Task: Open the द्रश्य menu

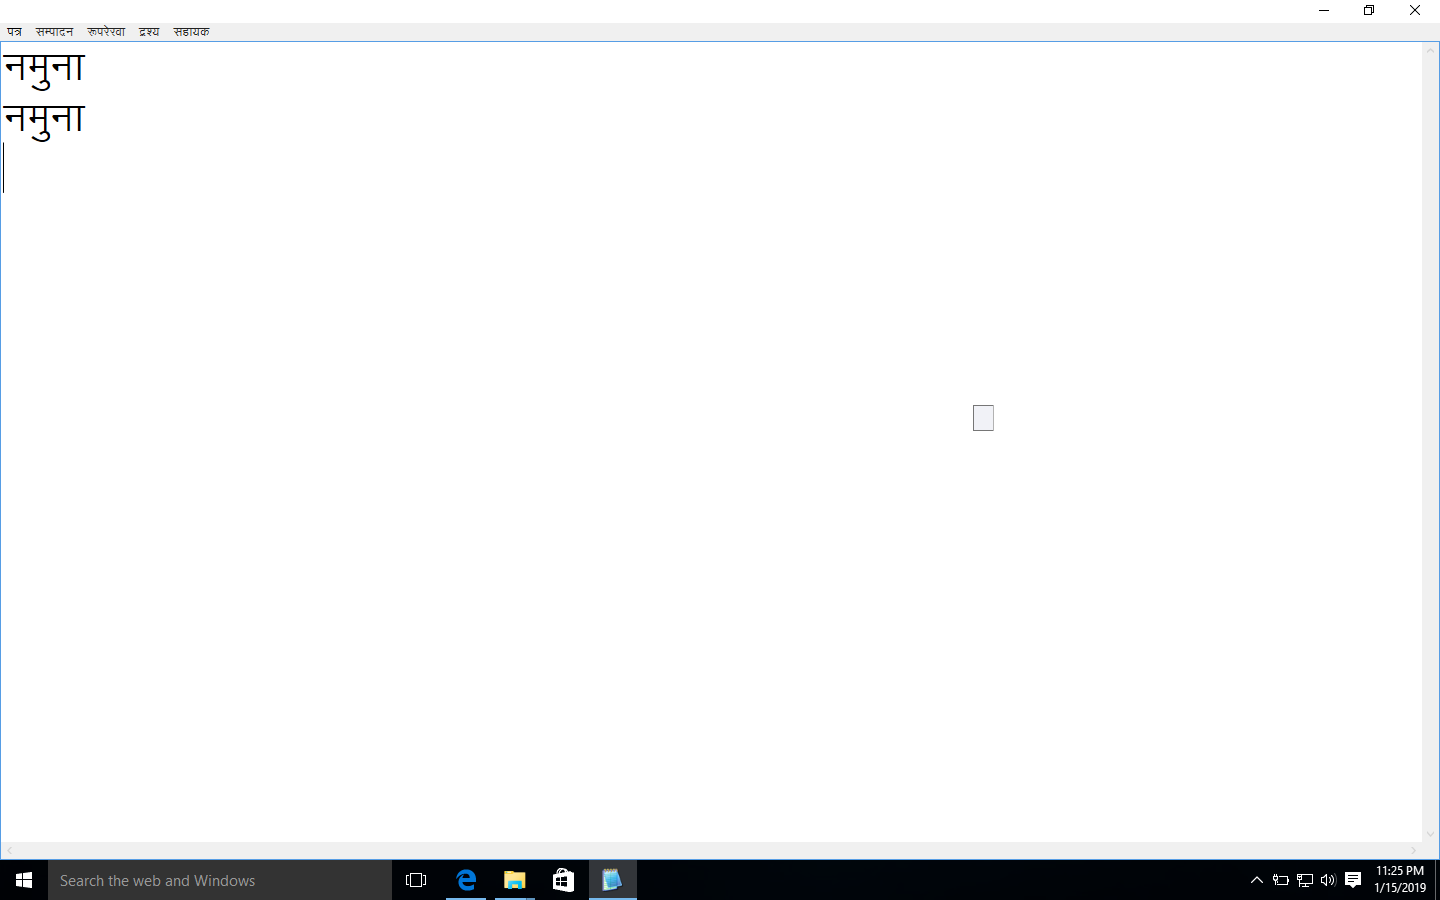Action: point(149,32)
